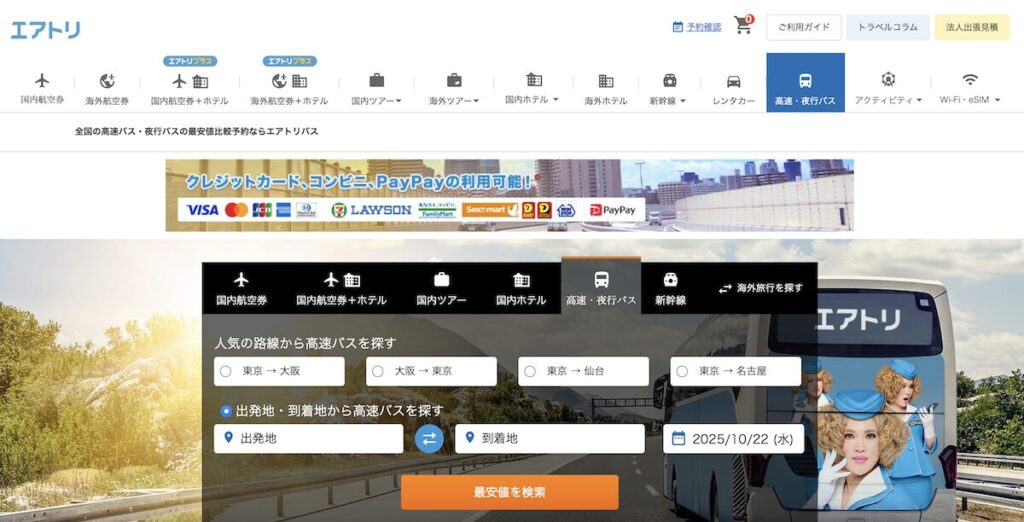Click the エアトリ logo
Image resolution: width=1024 pixels, height=522 pixels.
coord(46,30)
